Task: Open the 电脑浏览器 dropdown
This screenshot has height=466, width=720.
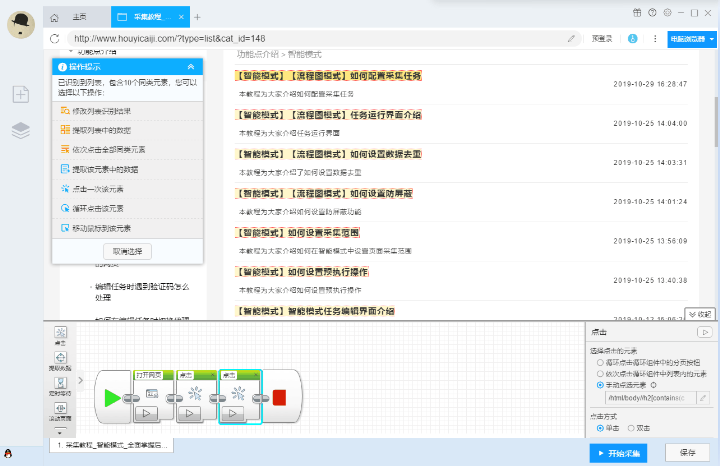Action: point(691,38)
